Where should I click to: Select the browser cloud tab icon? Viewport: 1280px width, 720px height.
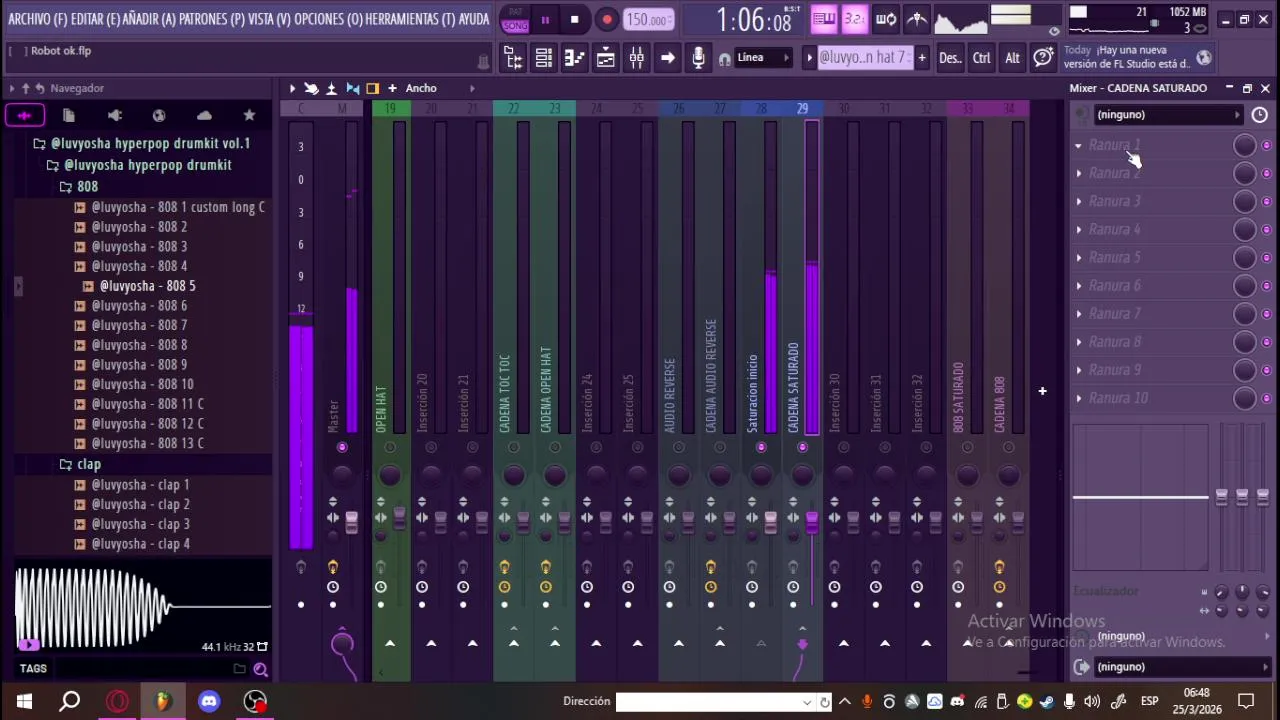pyautogui.click(x=204, y=116)
